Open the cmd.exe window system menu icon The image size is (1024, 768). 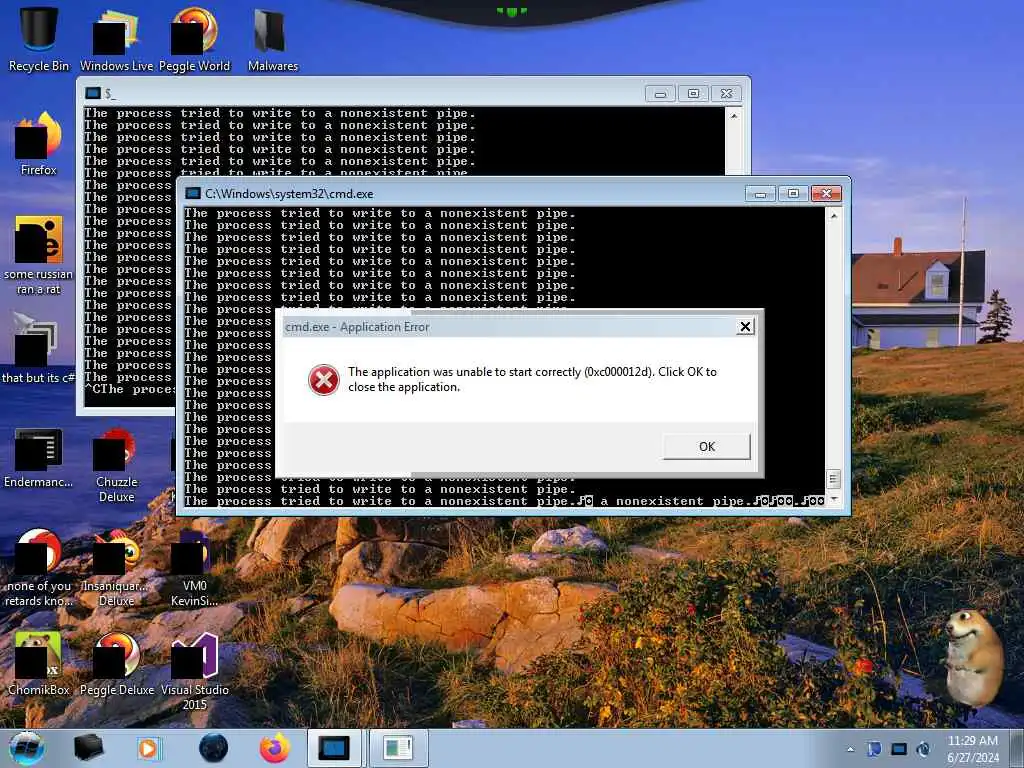[192, 193]
